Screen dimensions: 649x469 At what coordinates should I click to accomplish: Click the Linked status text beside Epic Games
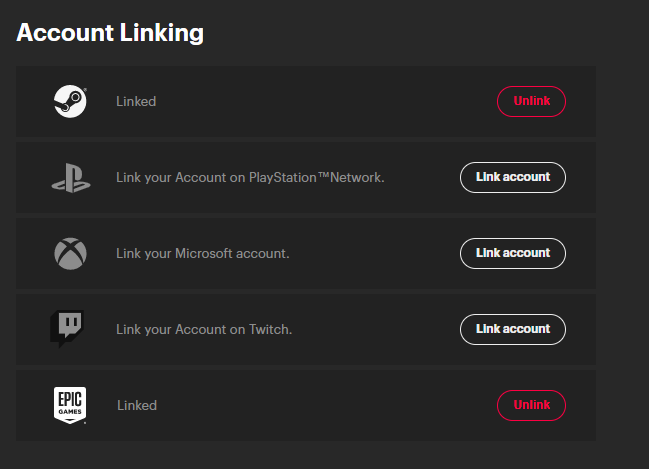coord(137,406)
